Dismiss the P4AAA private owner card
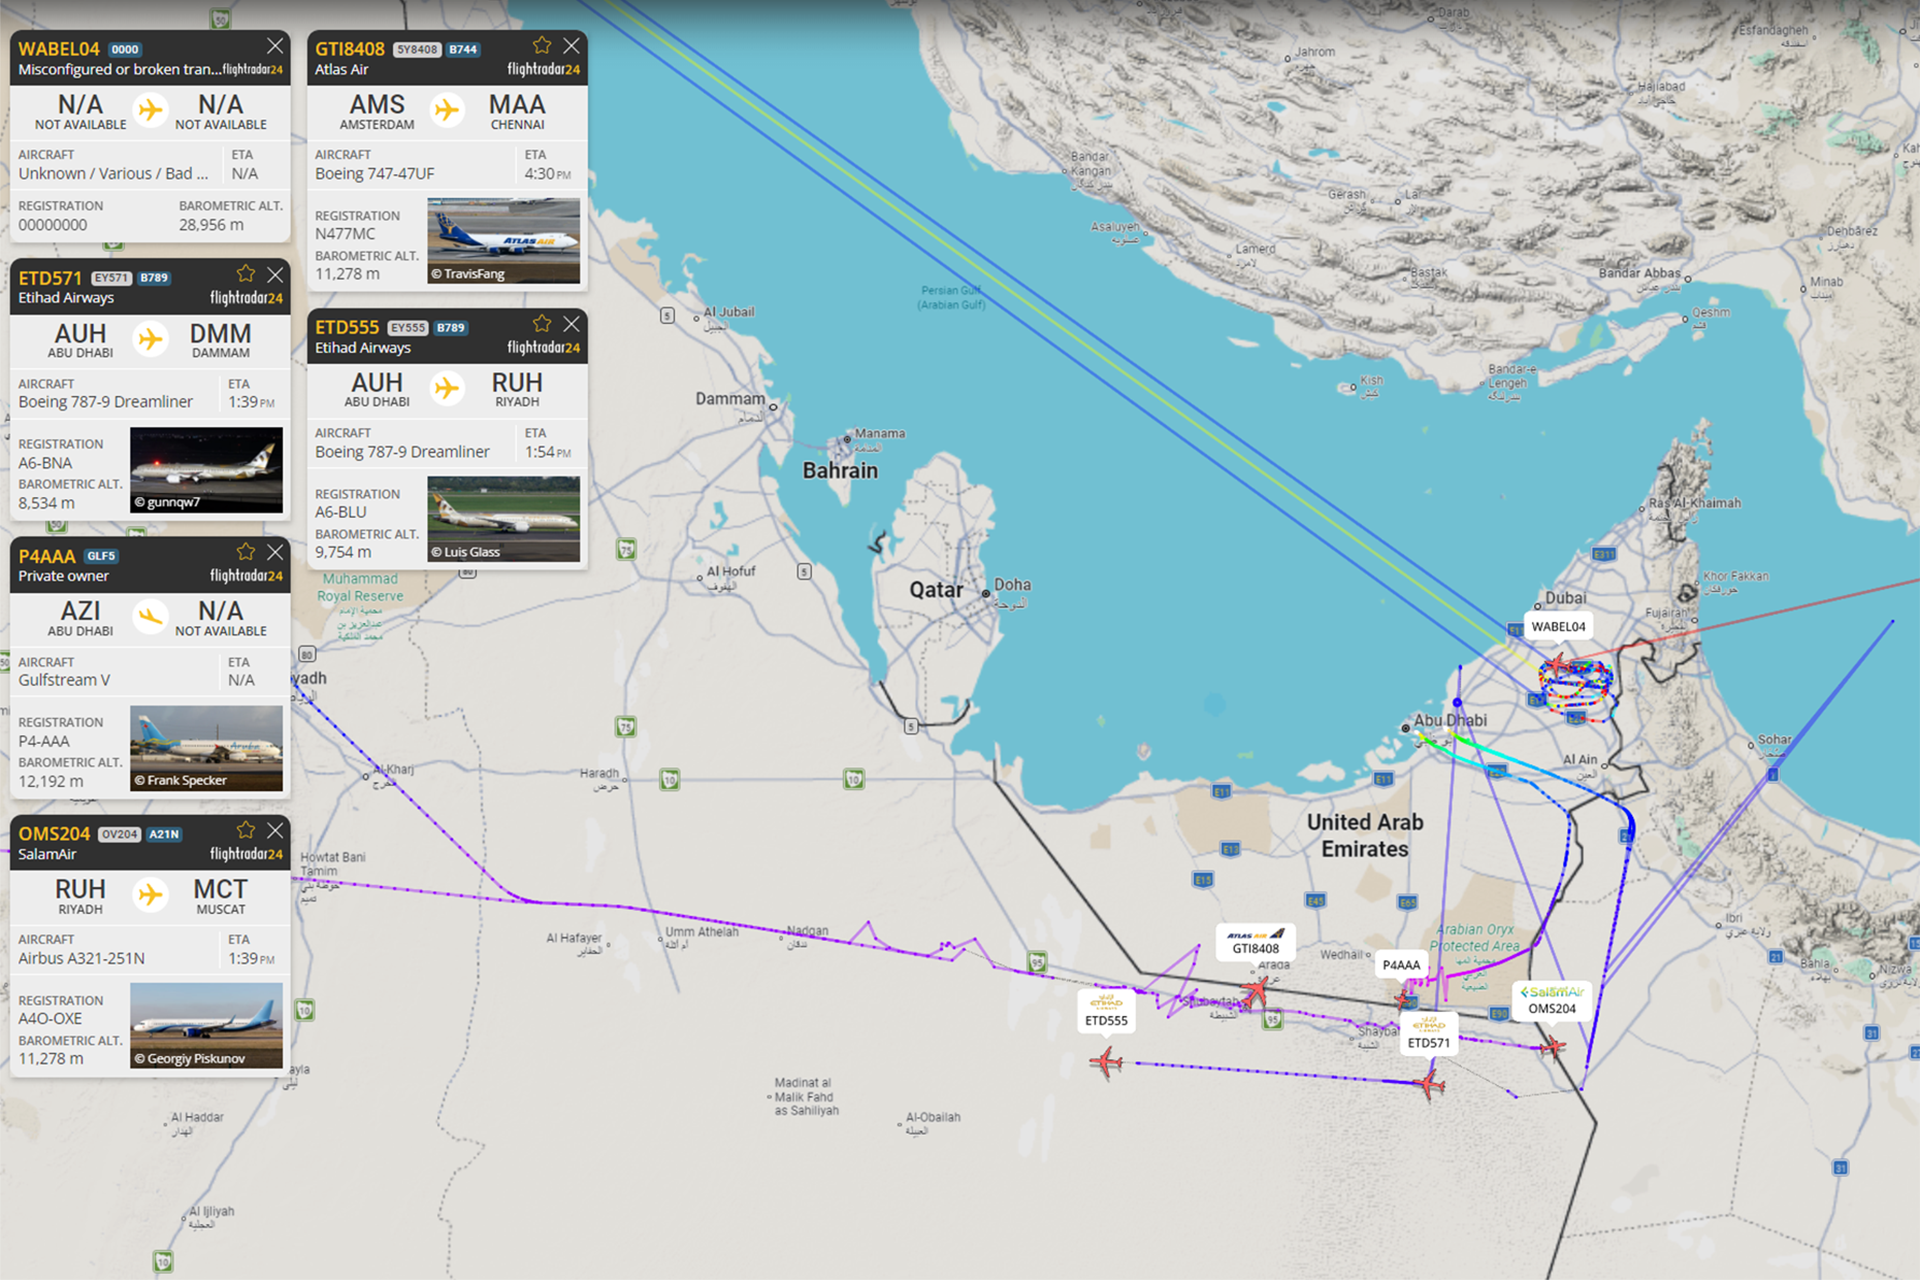 click(275, 552)
